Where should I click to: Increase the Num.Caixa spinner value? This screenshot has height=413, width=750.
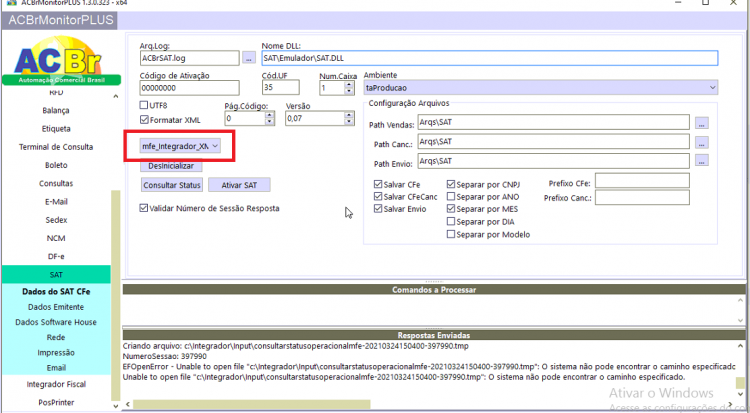tap(349, 85)
